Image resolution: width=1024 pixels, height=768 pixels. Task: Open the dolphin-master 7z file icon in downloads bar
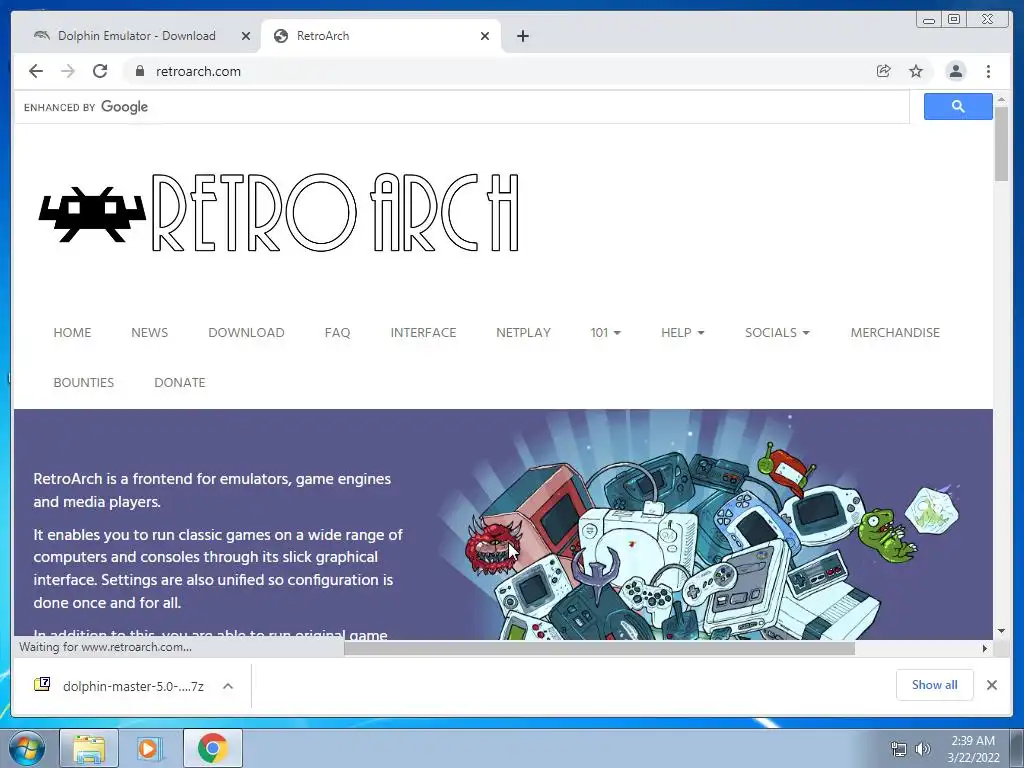[x=42, y=684]
